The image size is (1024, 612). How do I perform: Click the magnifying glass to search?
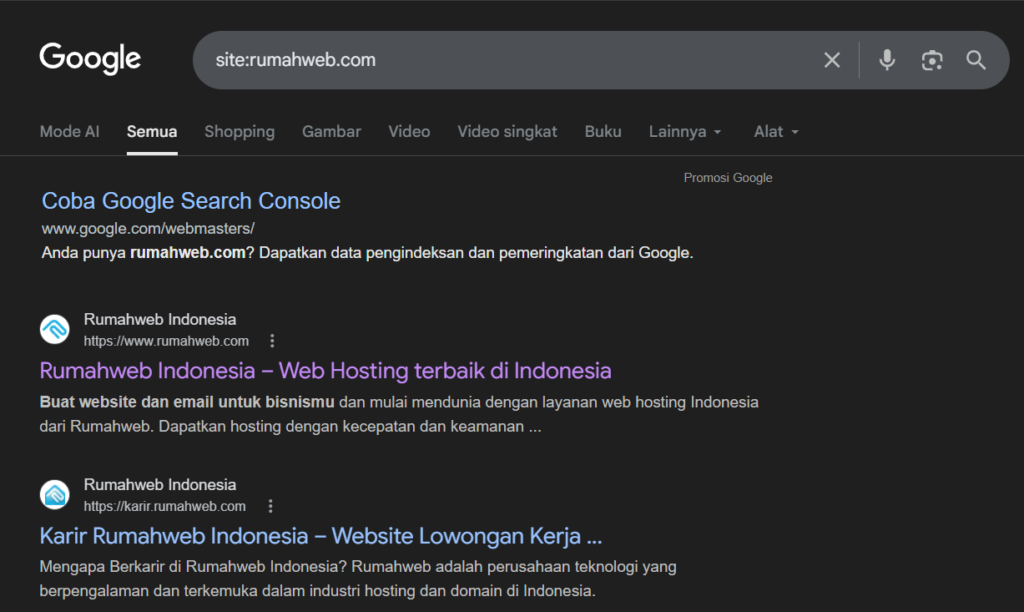(x=975, y=60)
